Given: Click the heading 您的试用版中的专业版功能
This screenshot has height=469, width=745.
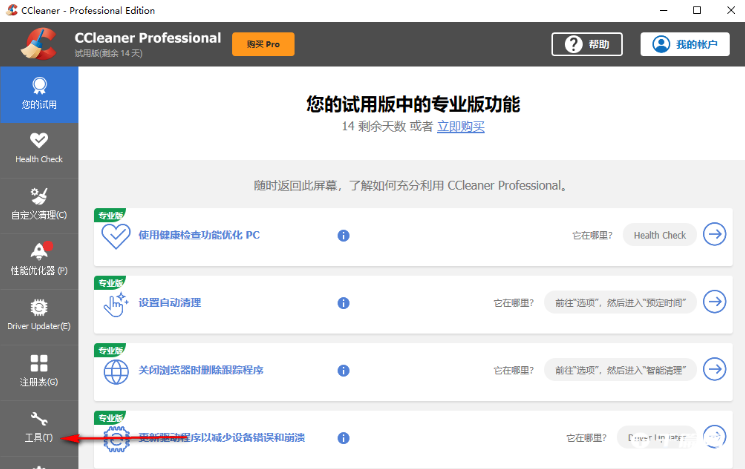Looking at the screenshot, I should [x=413, y=104].
